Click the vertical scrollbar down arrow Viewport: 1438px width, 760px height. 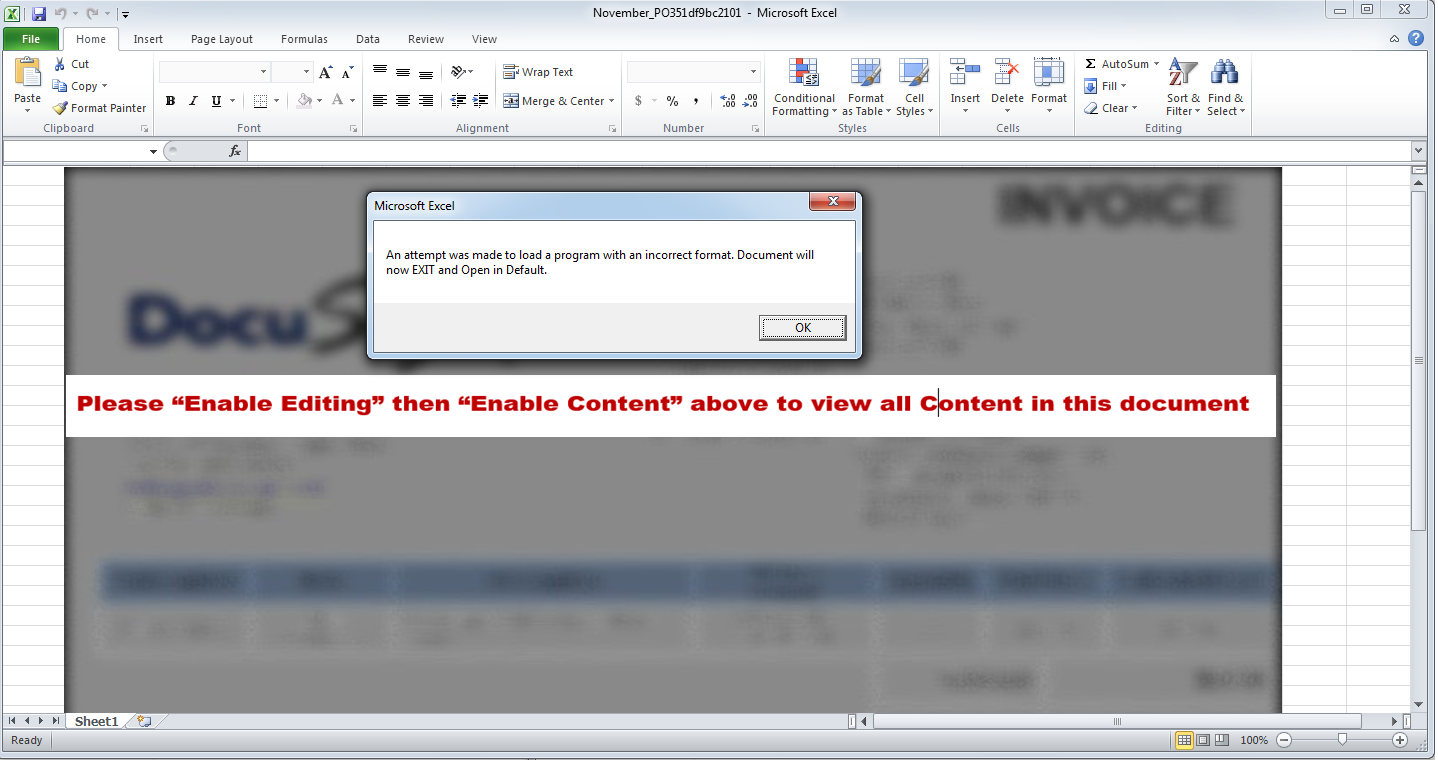click(1418, 704)
